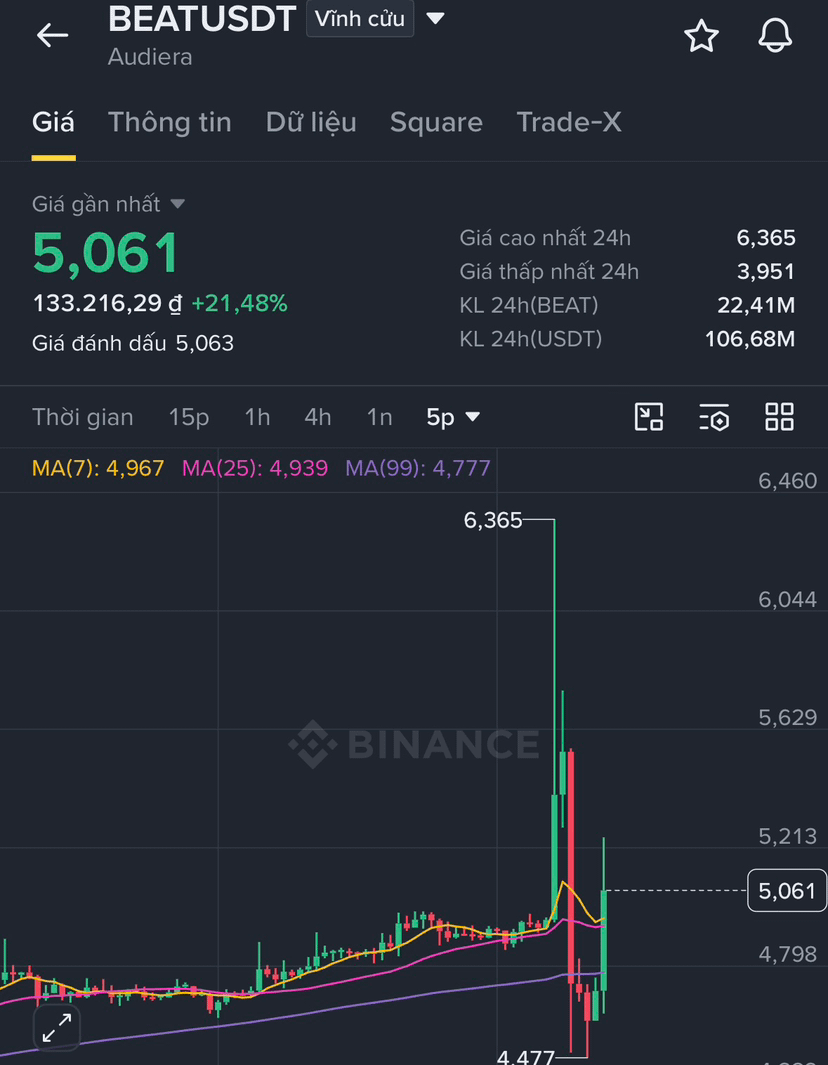Select Thời gian chart view
This screenshot has width=828, height=1065.
click(x=83, y=417)
